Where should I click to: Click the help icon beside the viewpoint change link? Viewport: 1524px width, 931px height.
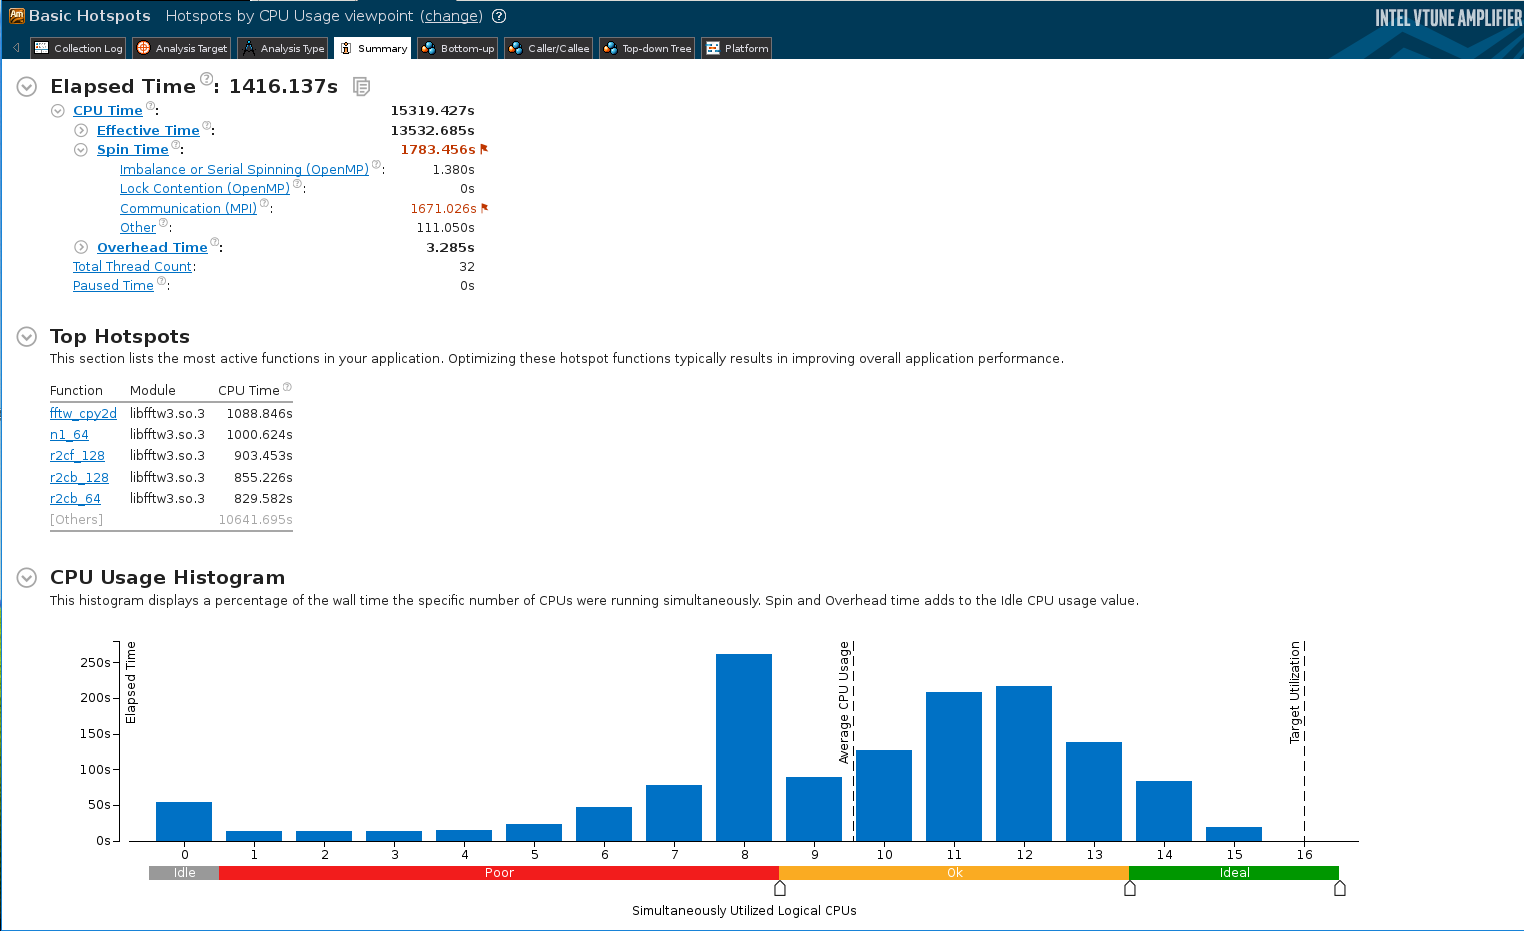click(499, 16)
